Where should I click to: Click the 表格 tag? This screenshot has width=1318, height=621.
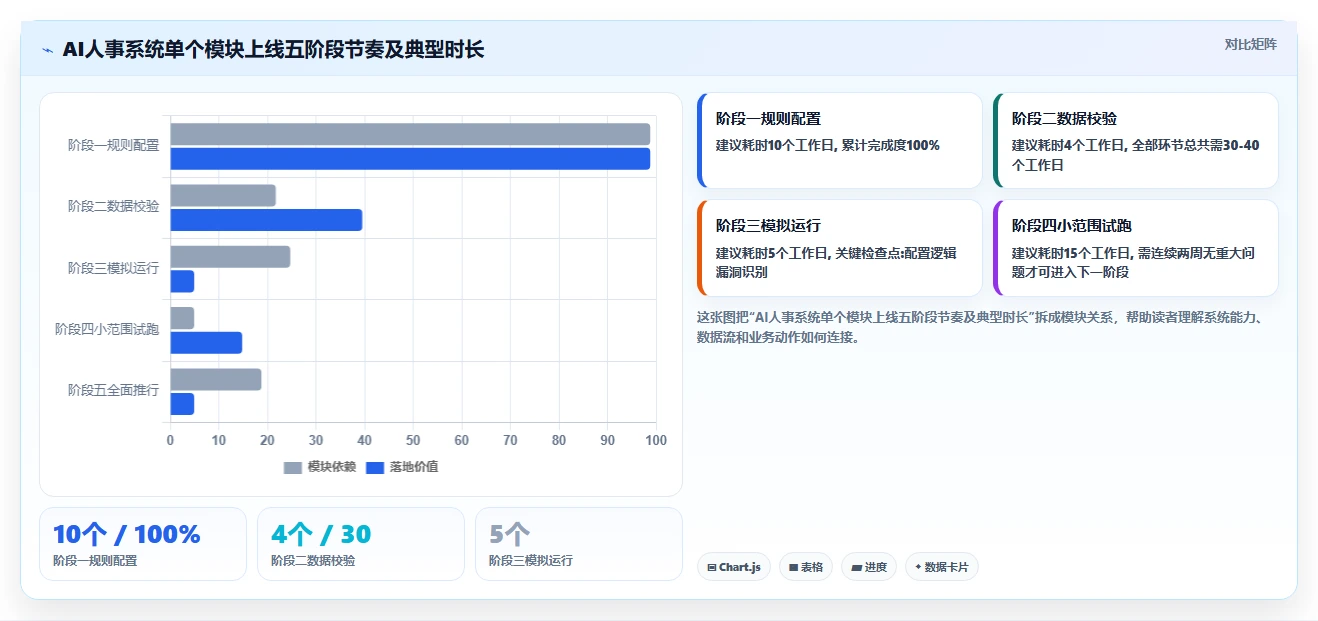click(806, 567)
